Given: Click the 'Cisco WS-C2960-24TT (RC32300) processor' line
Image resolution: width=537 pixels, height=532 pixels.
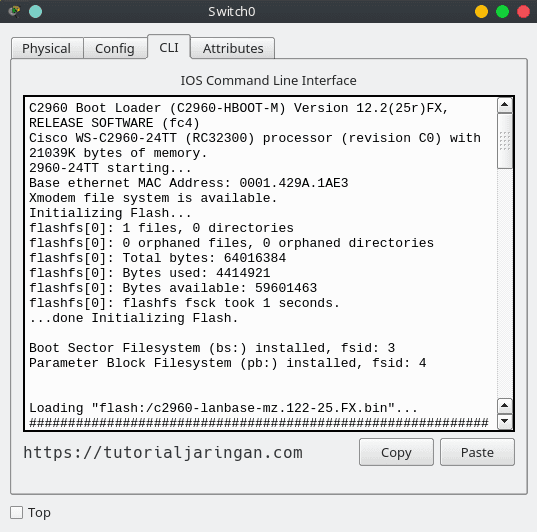Looking at the screenshot, I should point(255,138).
